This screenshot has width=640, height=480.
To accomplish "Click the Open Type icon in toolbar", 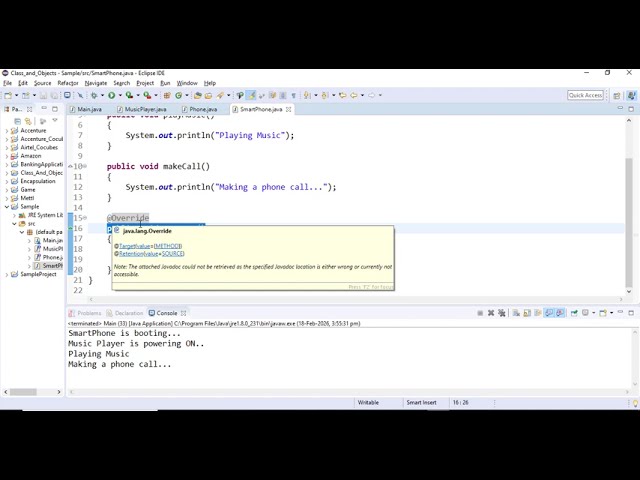I will coord(198,95).
